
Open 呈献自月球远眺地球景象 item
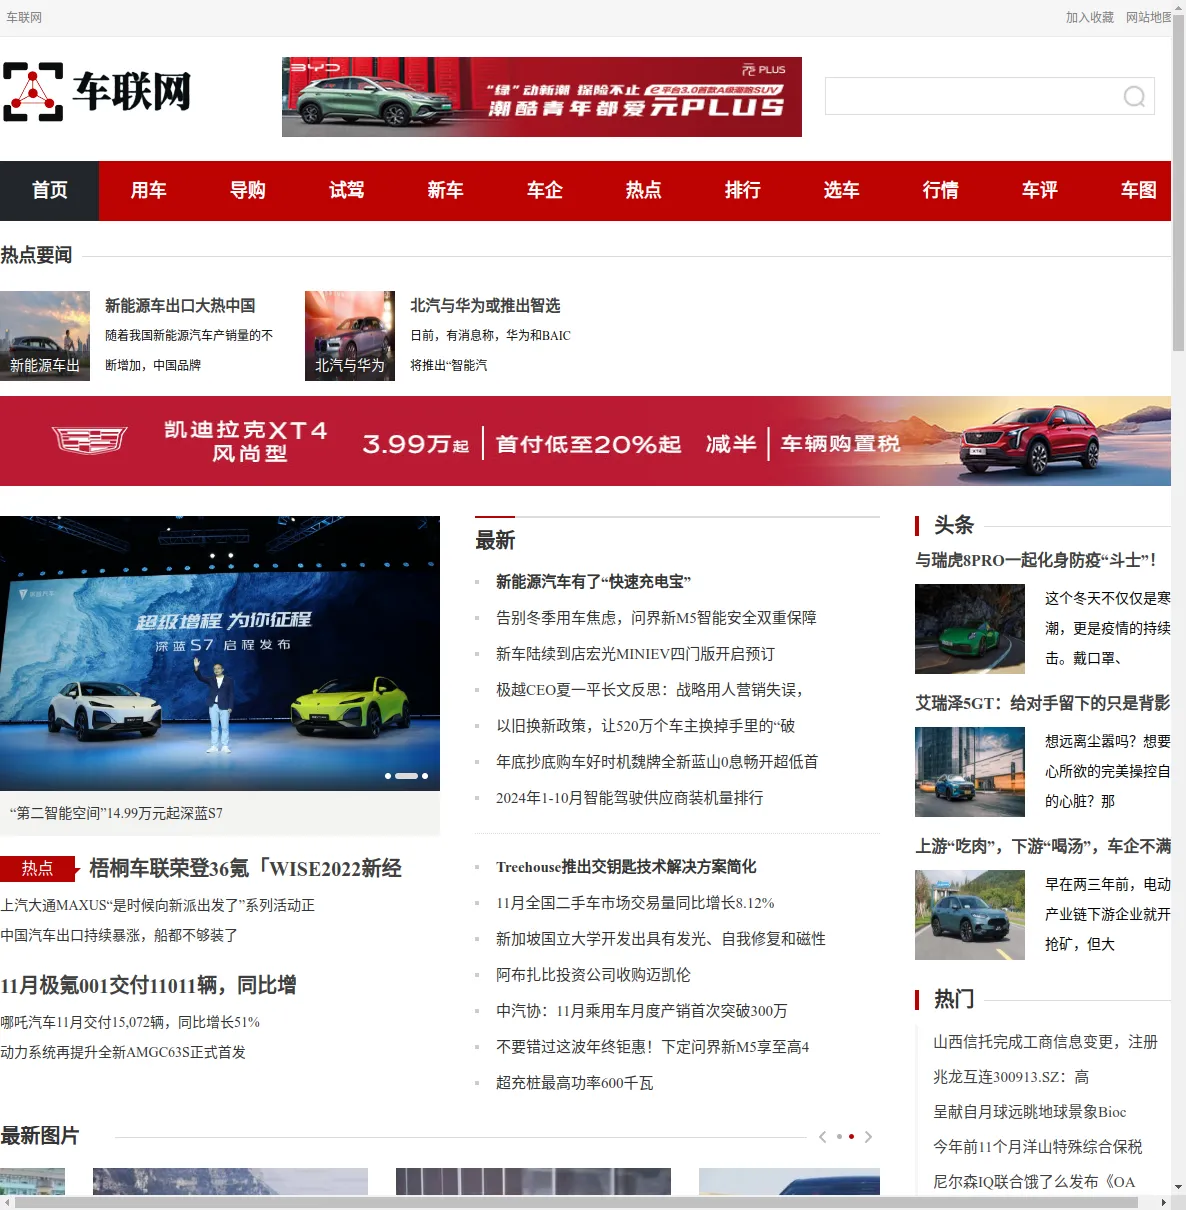1029,1112
